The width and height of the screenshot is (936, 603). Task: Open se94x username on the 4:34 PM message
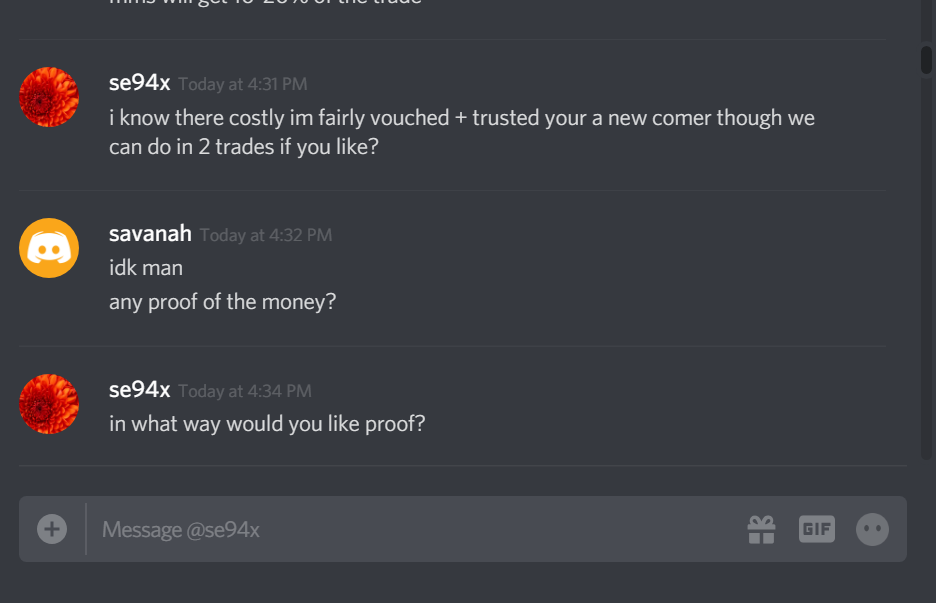(x=140, y=390)
